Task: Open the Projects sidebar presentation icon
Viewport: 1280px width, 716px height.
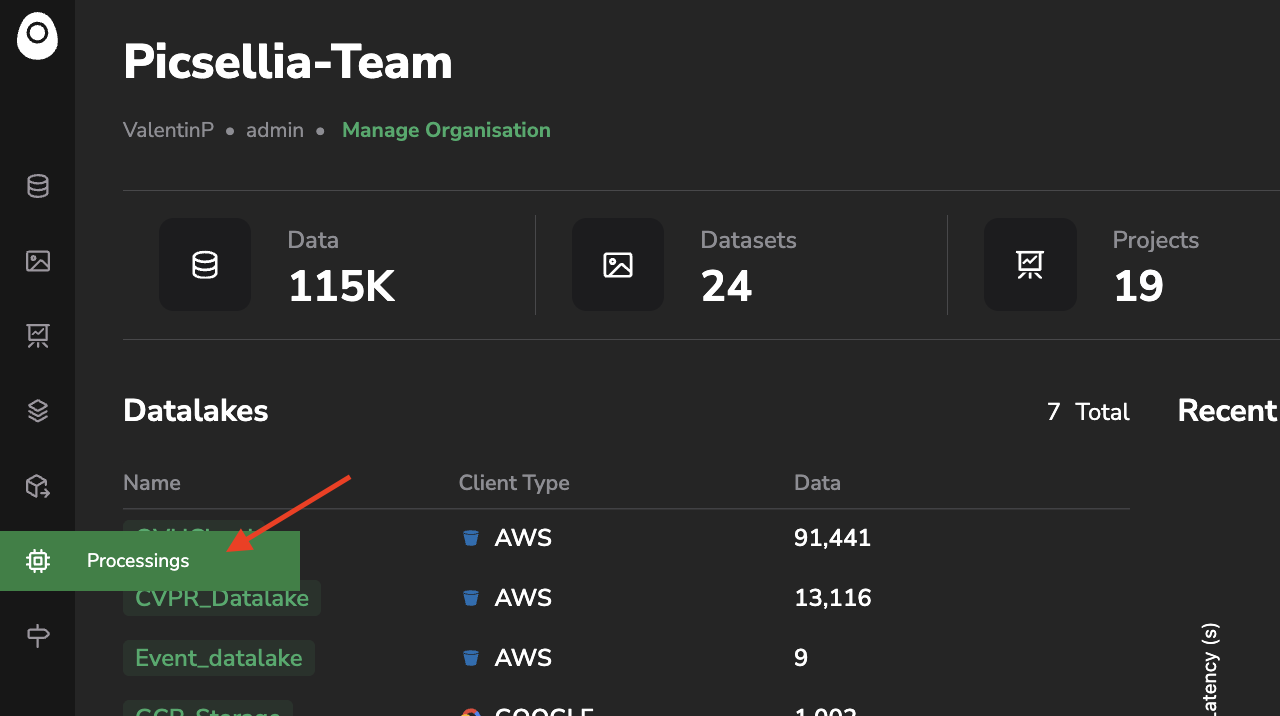Action: pos(38,336)
